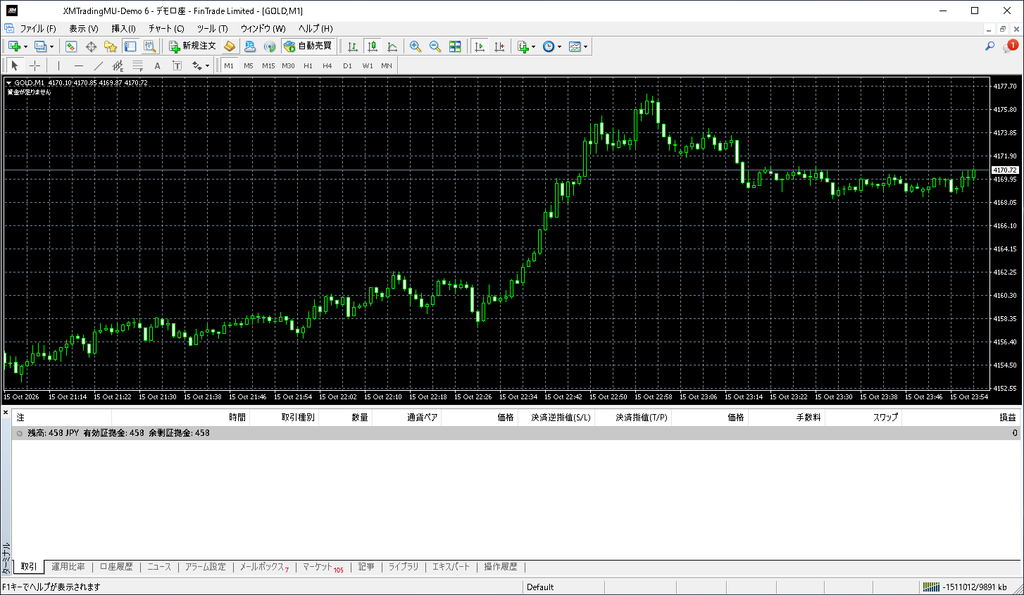Viewport: 1024px width, 595px height.
Task: Pick the vertical line drawing tool
Action: (59, 65)
